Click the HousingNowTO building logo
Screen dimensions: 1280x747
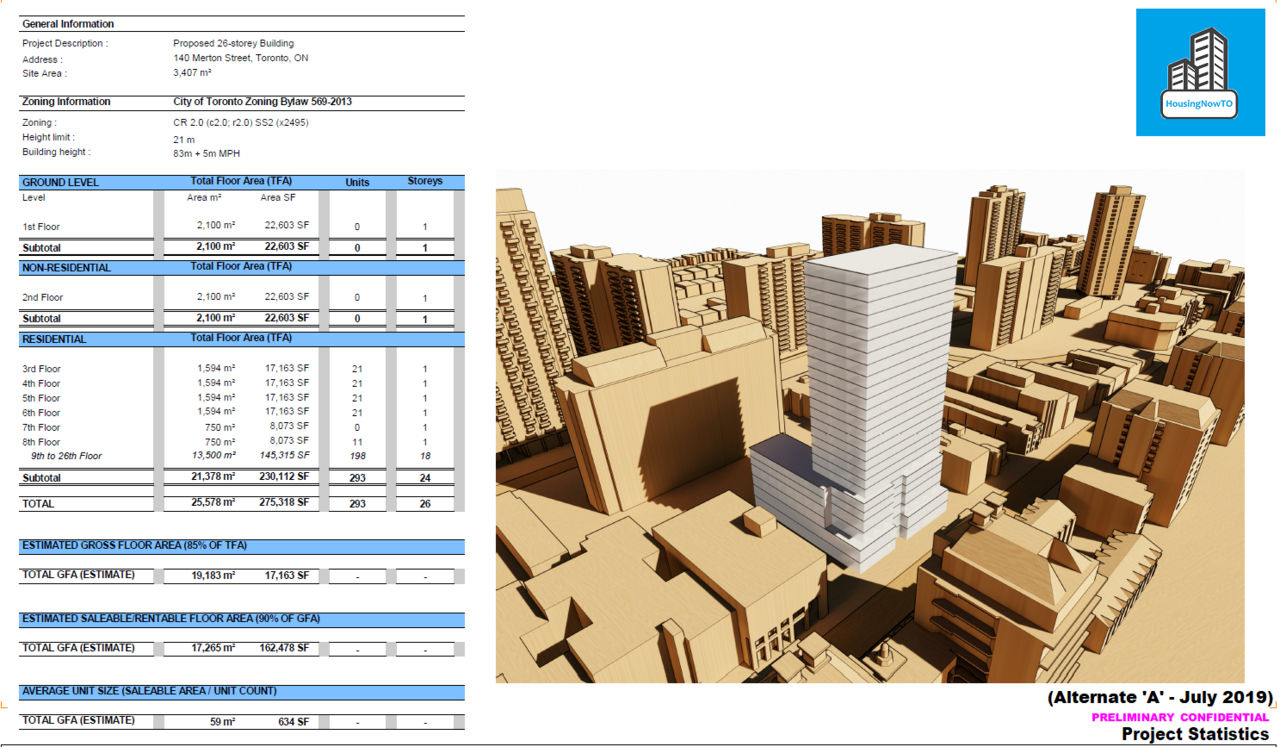[x=1200, y=72]
